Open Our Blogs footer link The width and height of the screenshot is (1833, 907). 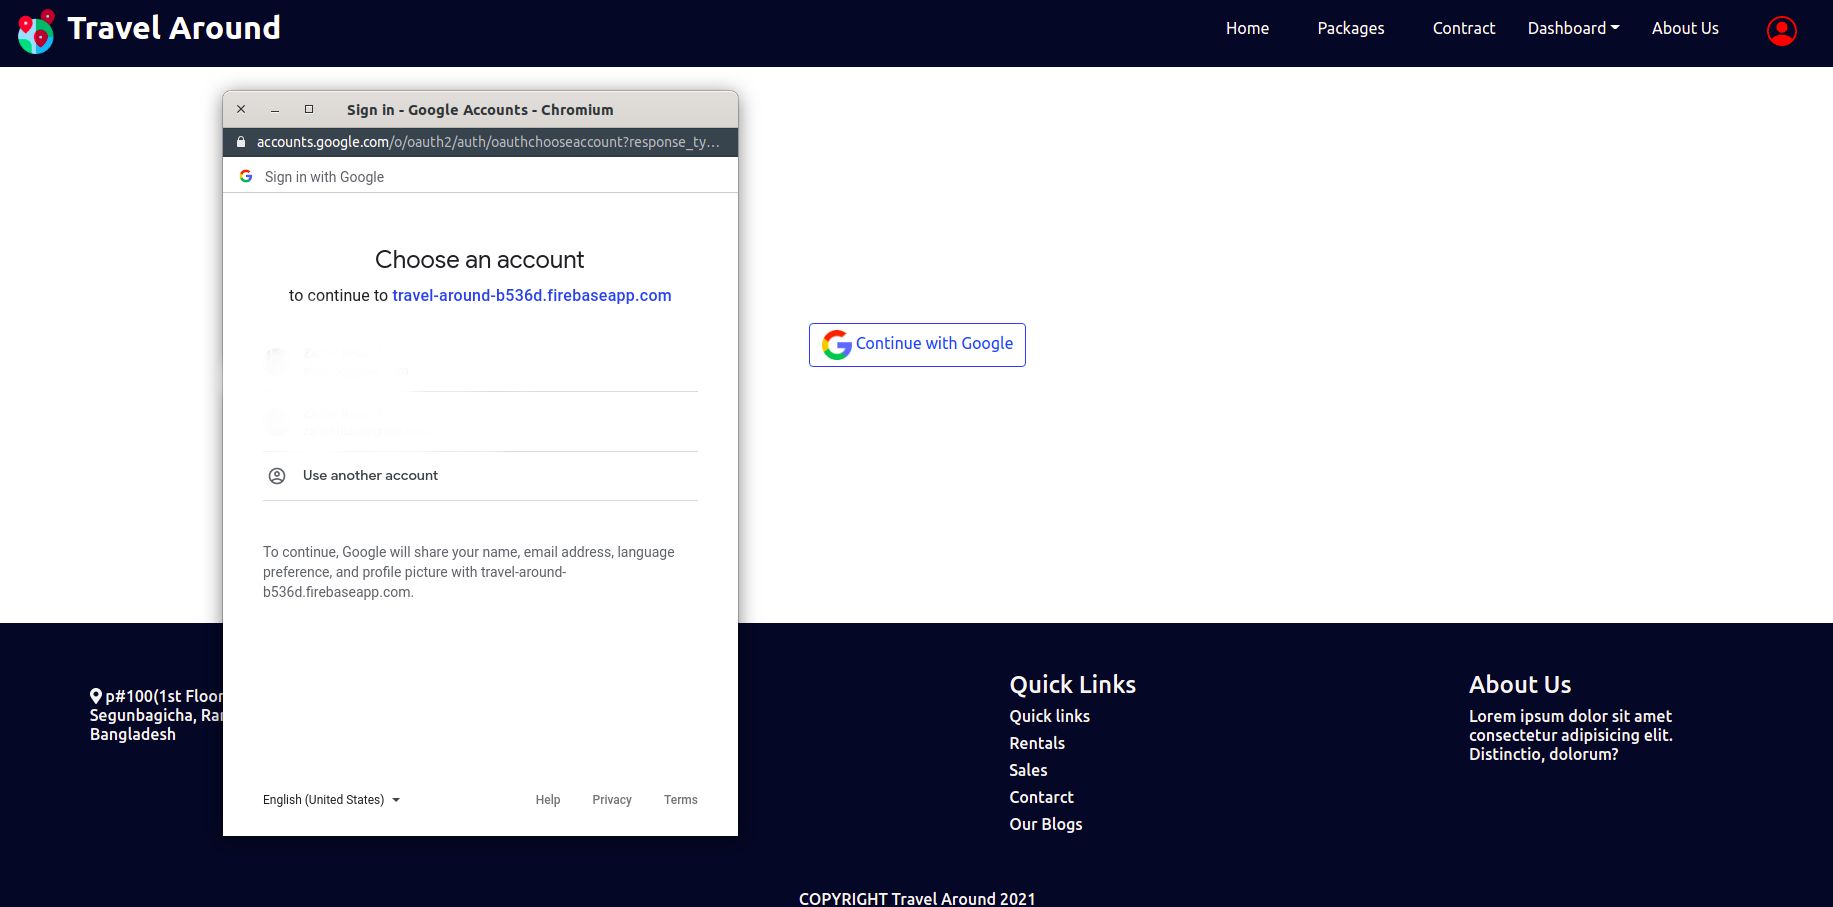pyautogui.click(x=1045, y=824)
